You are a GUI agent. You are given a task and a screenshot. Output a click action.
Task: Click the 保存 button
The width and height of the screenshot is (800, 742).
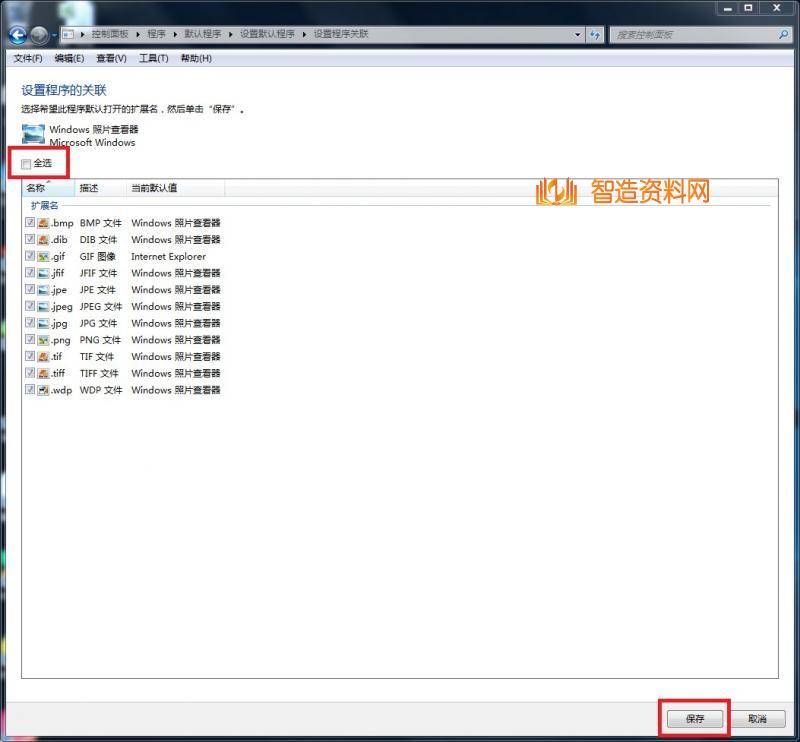coord(695,718)
